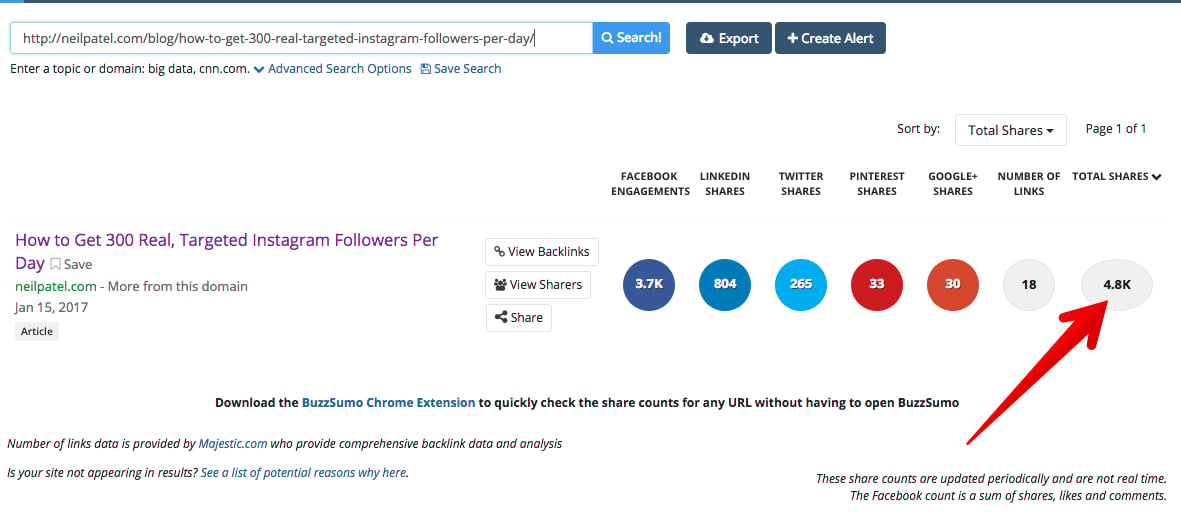Click the View Backlinks button
The image size is (1181, 526).
click(542, 252)
